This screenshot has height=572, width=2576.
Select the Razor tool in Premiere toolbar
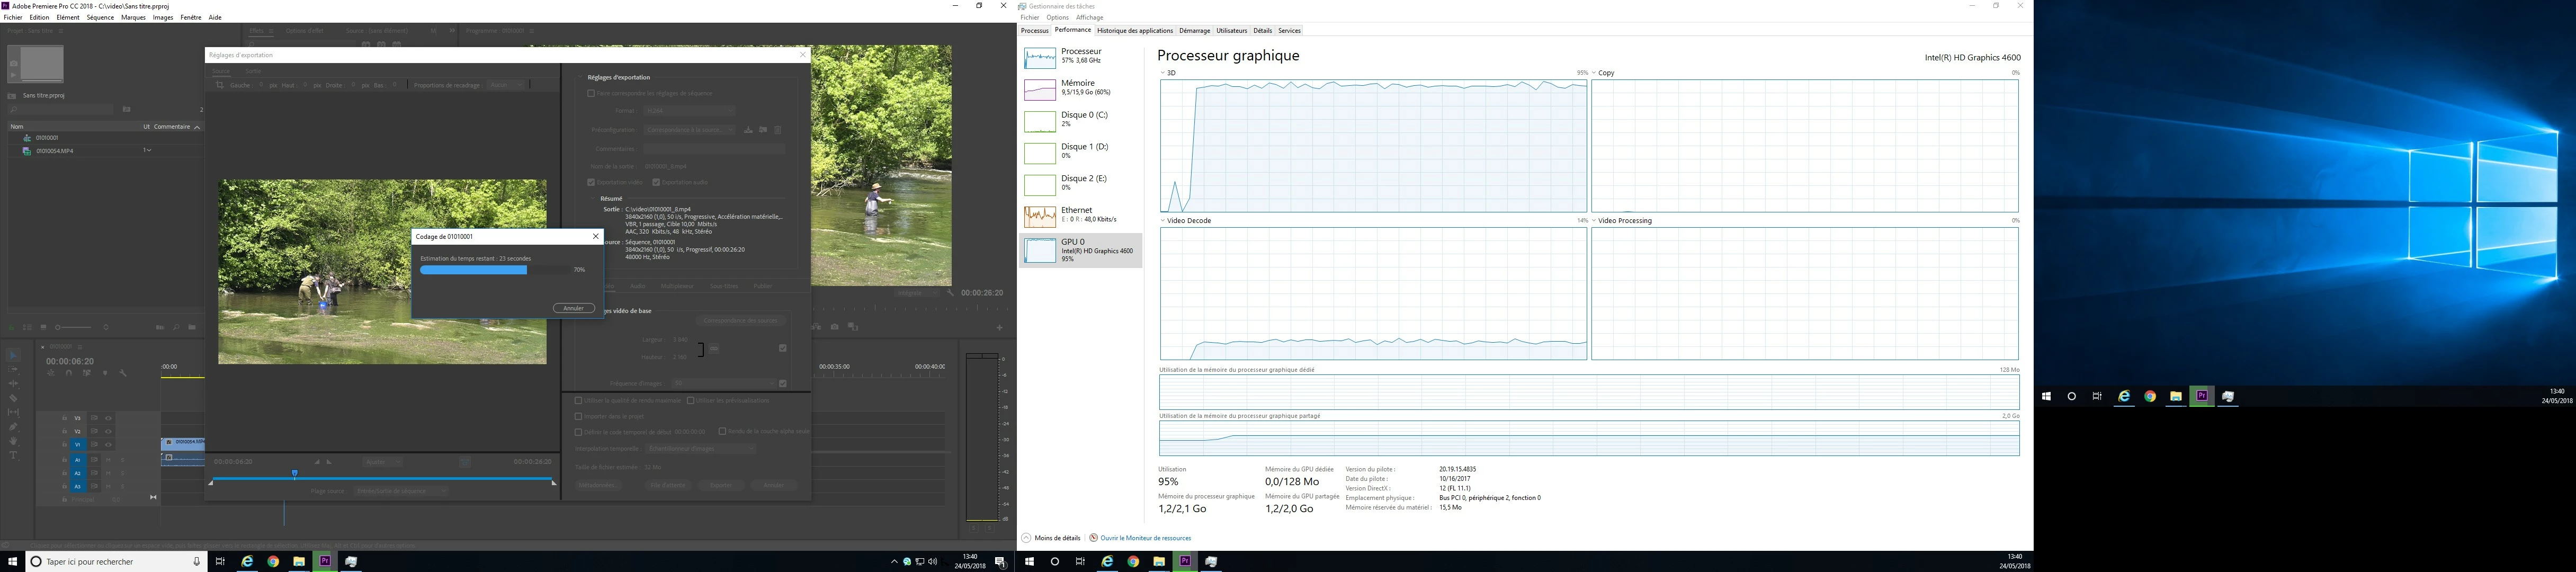(13, 398)
